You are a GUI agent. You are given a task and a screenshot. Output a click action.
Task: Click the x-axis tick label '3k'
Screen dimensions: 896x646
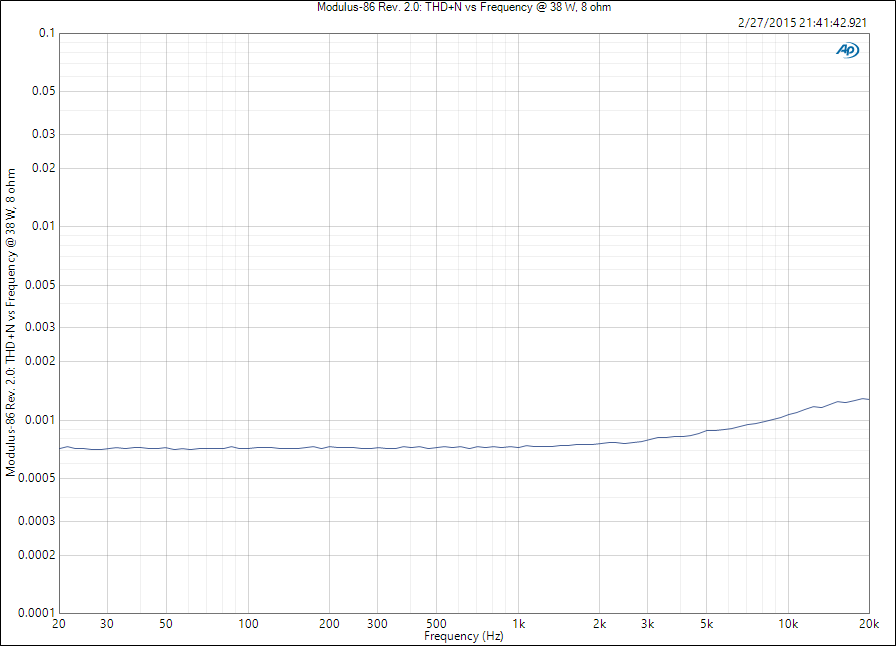coord(647,624)
